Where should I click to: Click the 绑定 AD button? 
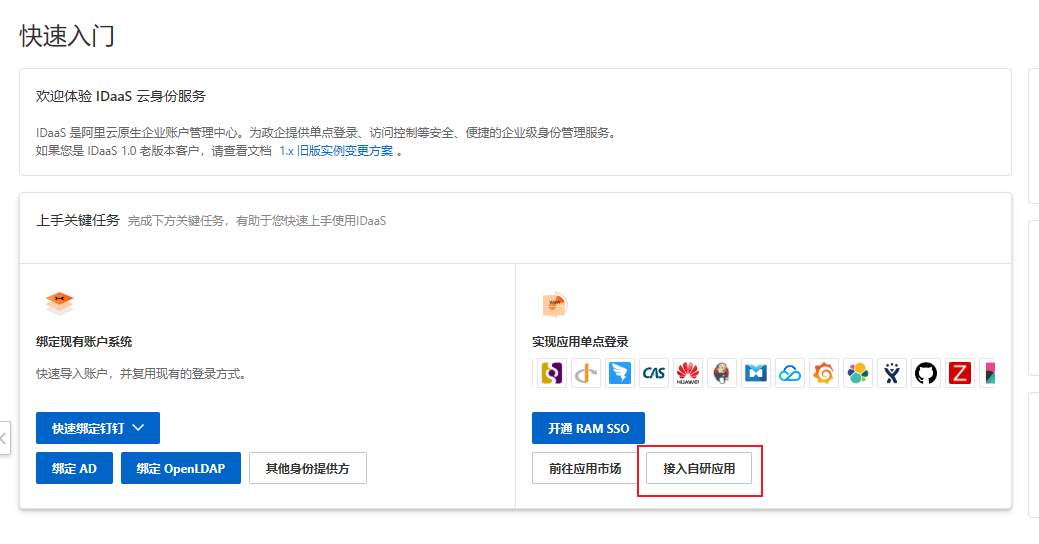pos(74,468)
